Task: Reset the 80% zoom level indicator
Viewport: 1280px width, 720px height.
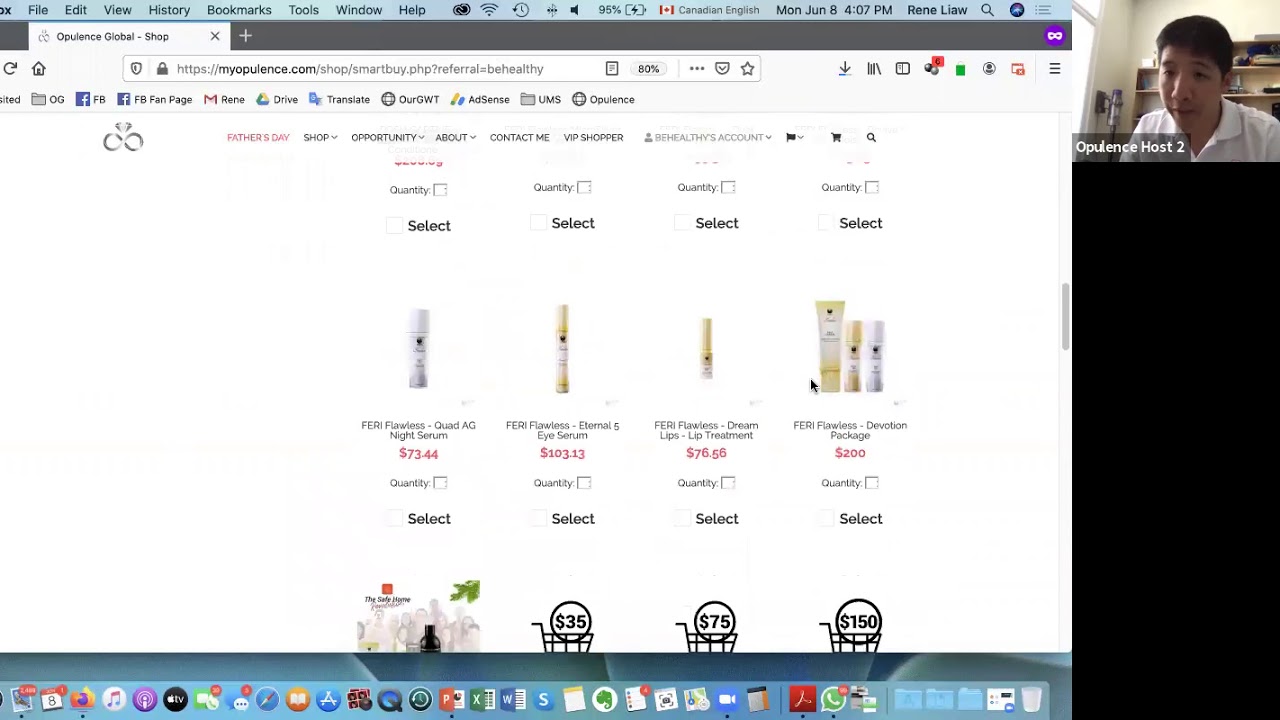Action: coord(649,68)
